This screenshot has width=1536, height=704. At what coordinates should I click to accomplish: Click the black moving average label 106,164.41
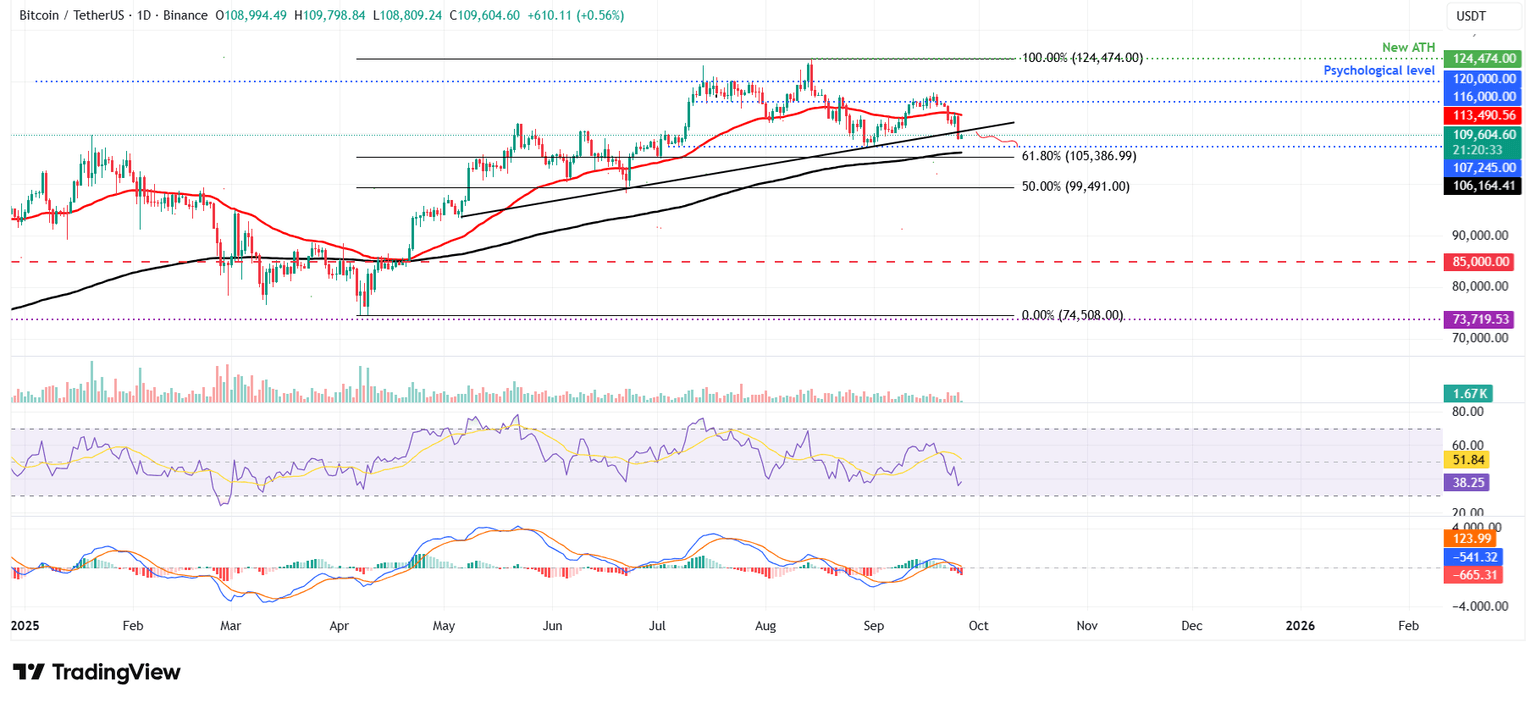(x=1482, y=185)
